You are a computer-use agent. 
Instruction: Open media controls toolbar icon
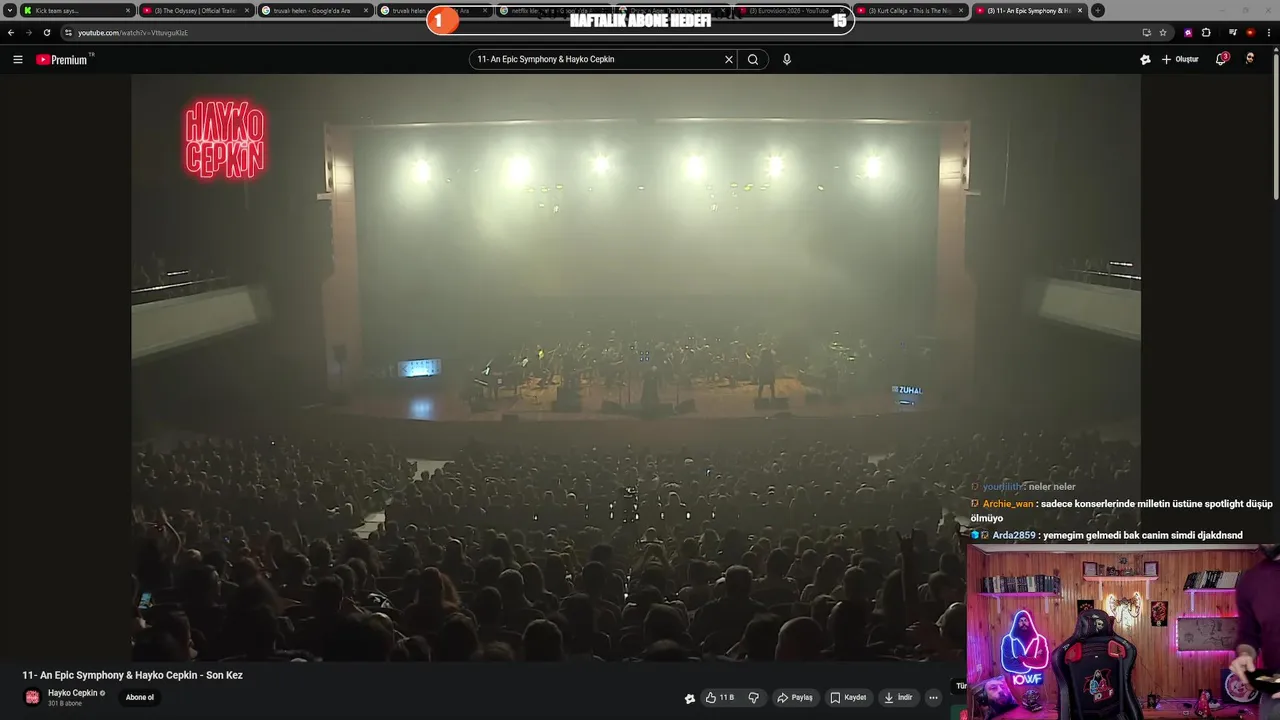coord(1233,32)
